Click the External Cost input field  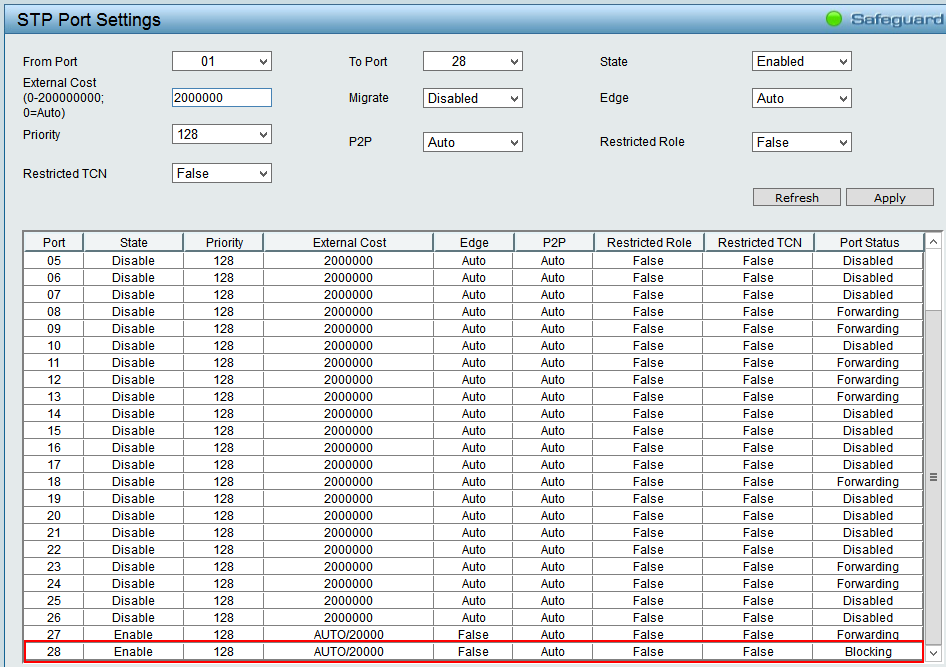(x=221, y=98)
